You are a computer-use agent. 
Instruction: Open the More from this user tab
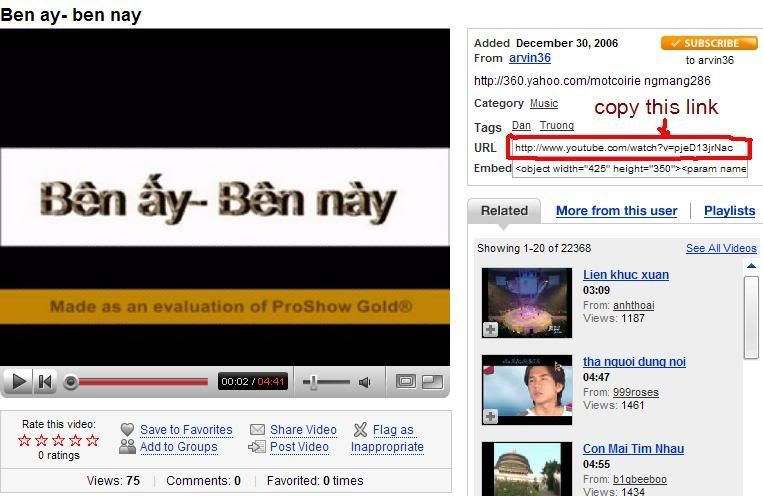(x=617, y=211)
